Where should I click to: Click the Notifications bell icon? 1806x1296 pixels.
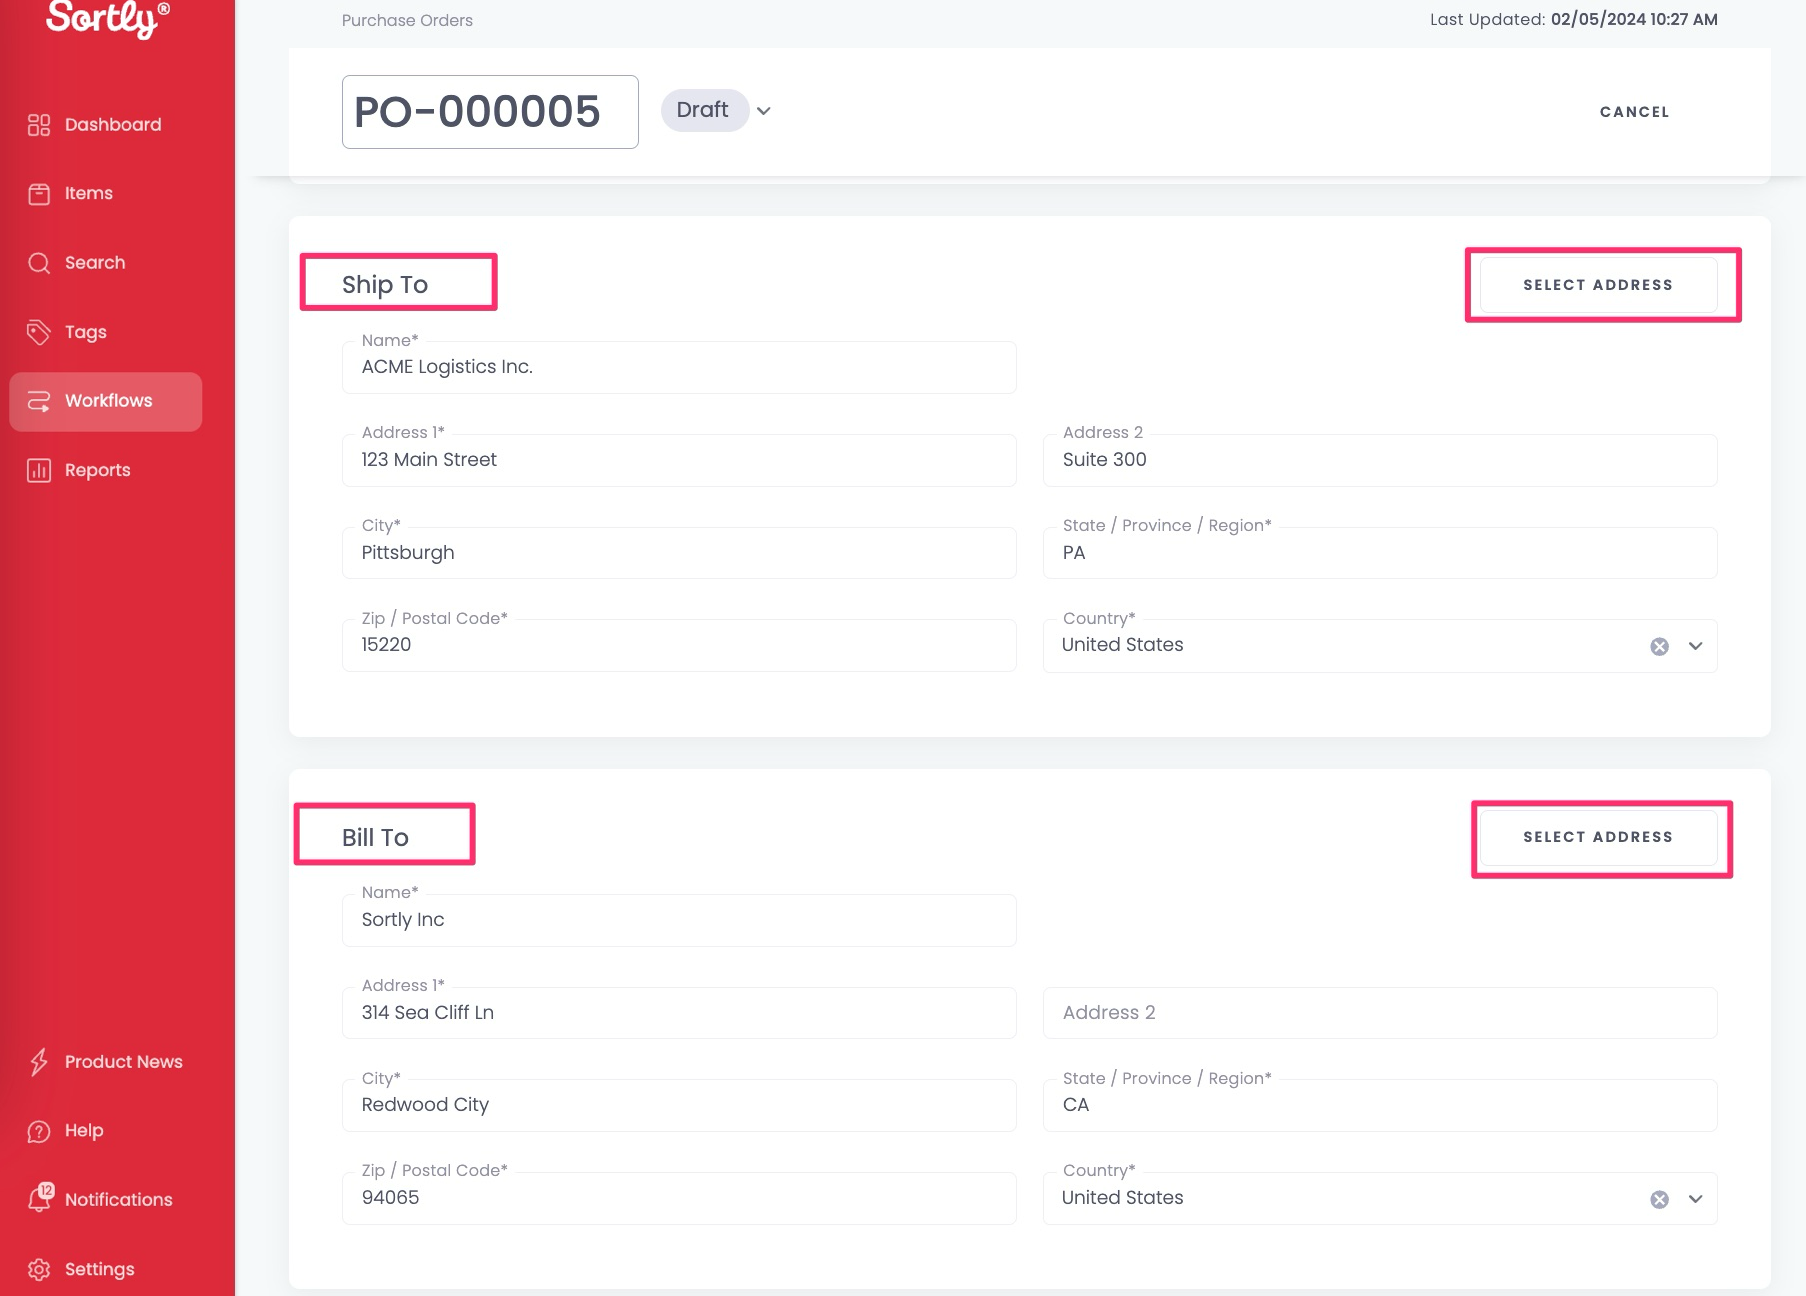39,1199
